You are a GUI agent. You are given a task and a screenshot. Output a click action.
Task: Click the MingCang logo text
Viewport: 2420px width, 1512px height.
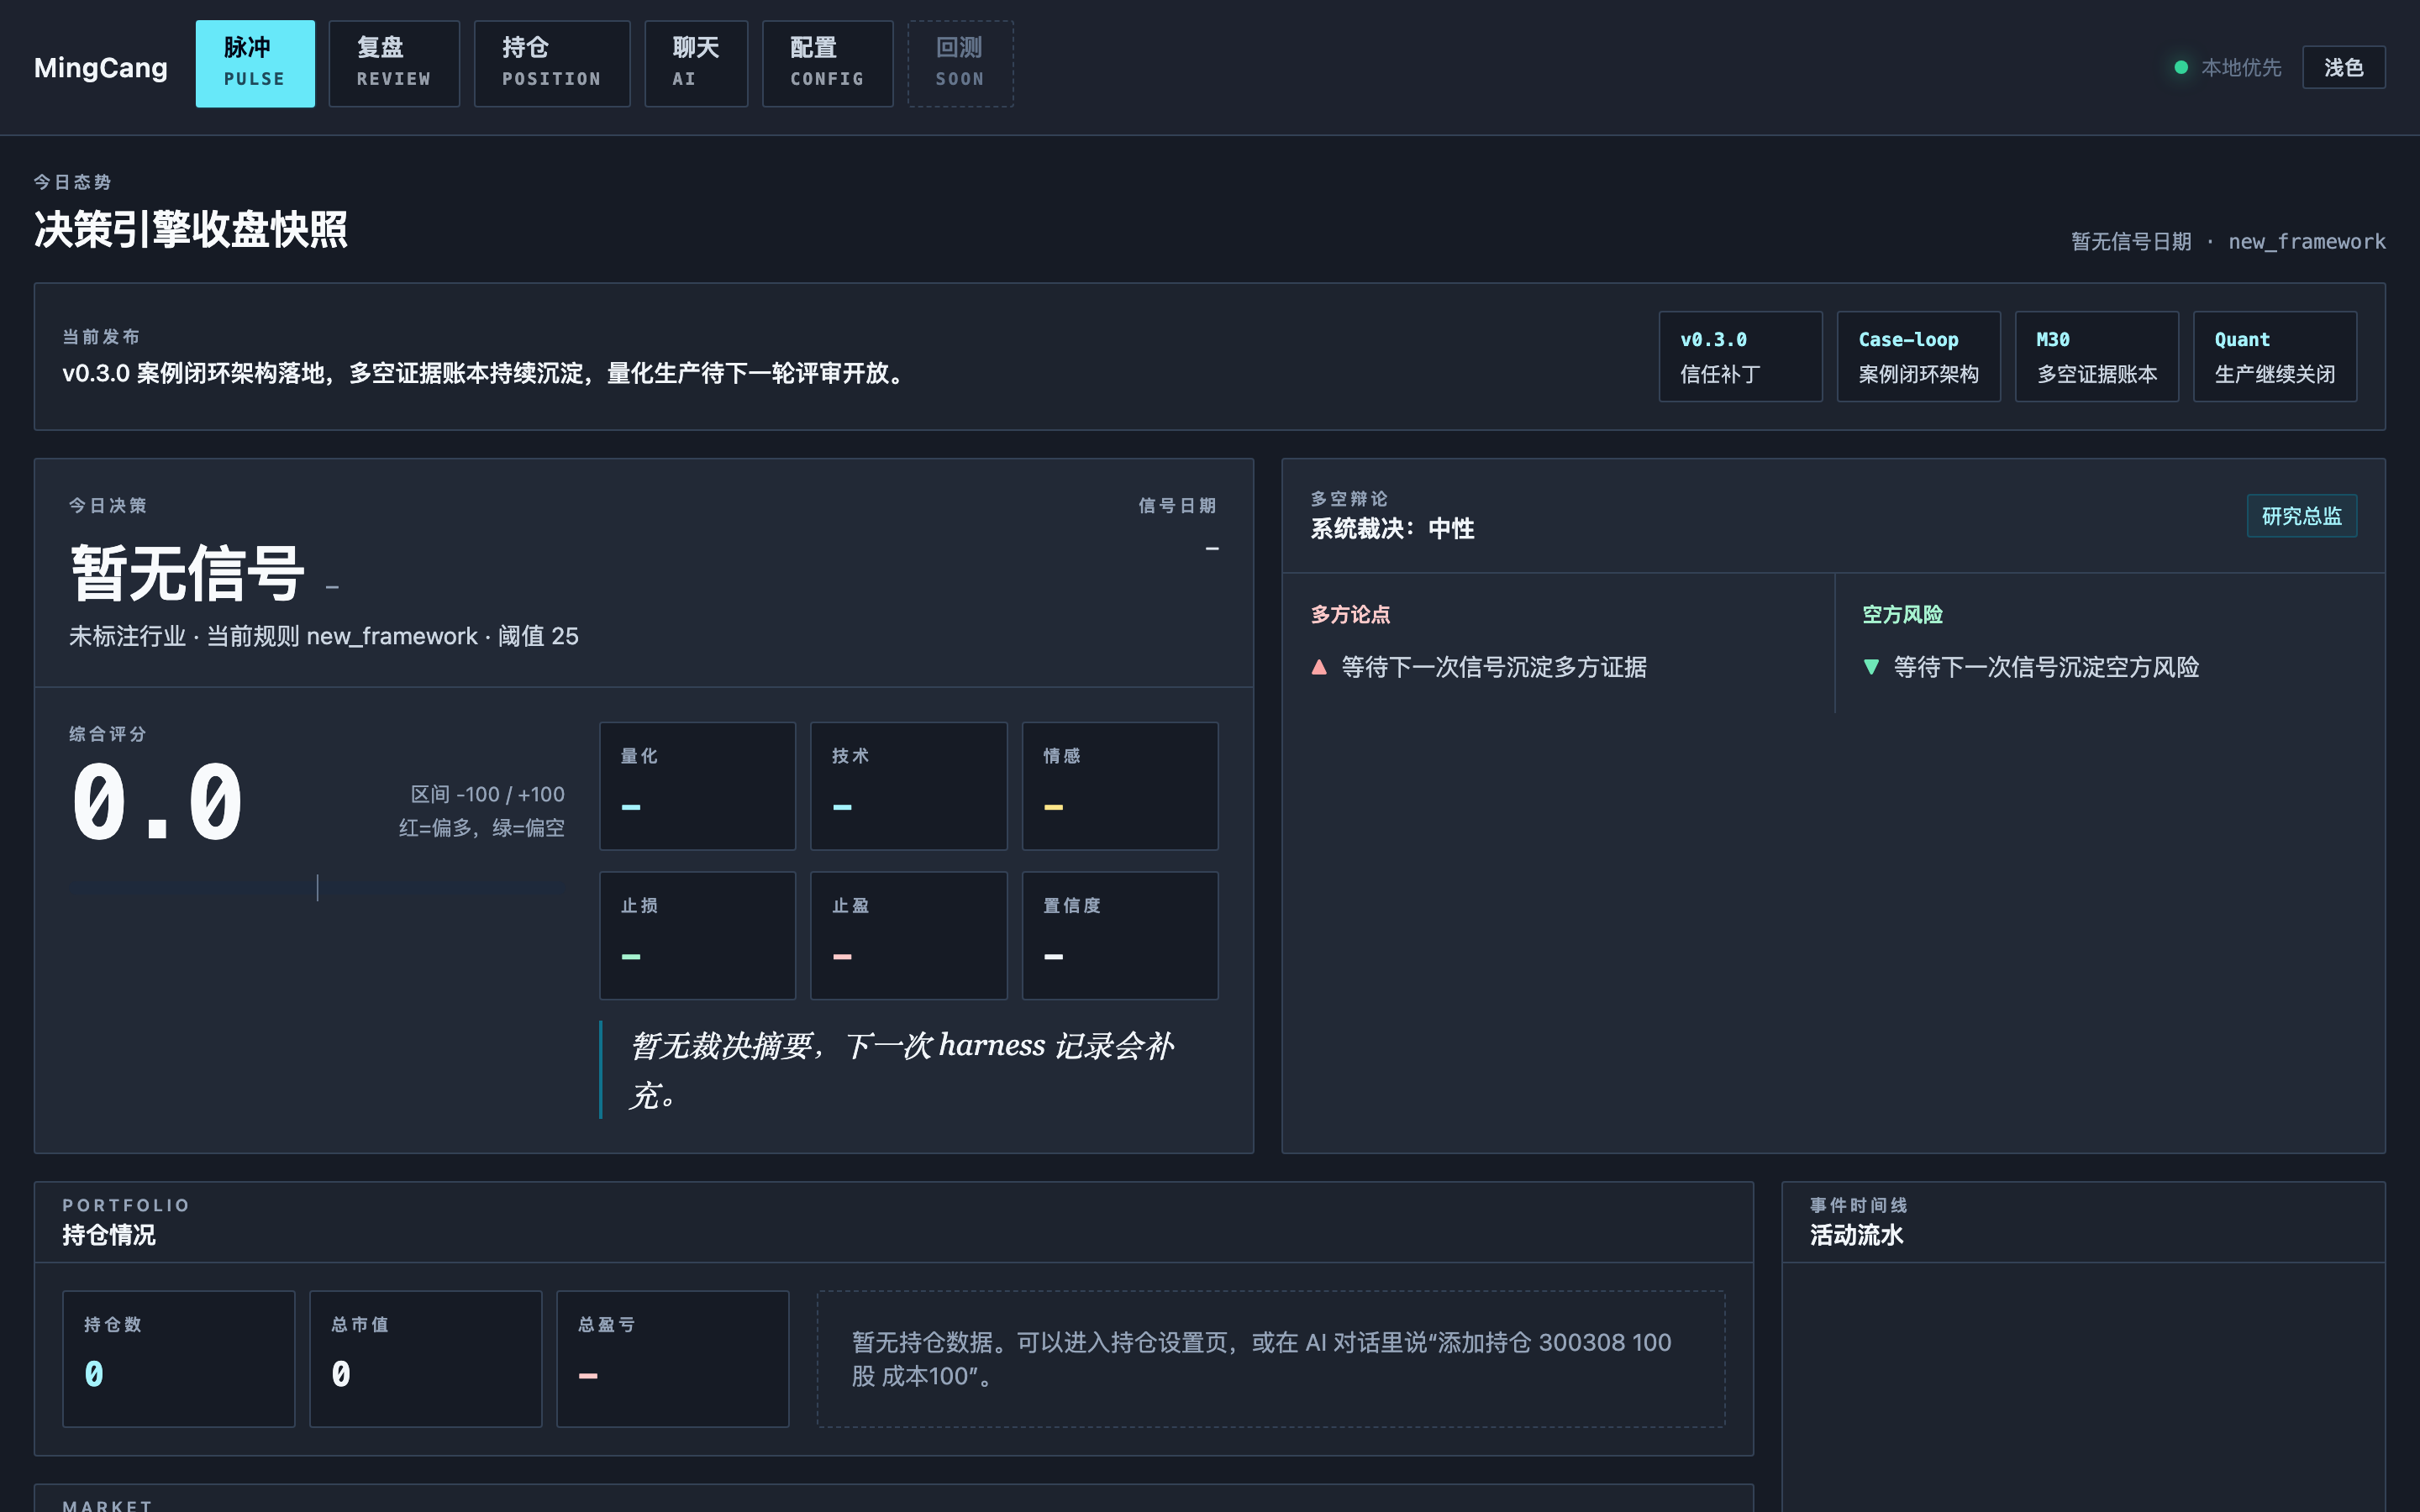click(x=101, y=67)
